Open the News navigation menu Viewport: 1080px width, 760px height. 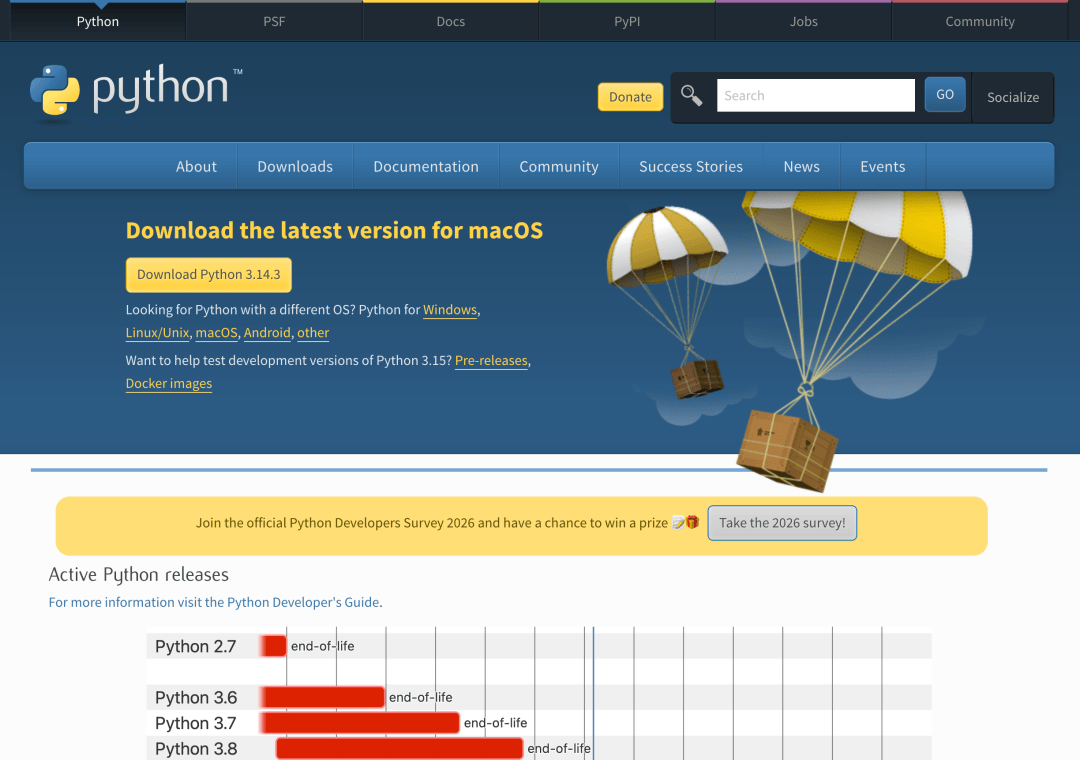tap(801, 166)
